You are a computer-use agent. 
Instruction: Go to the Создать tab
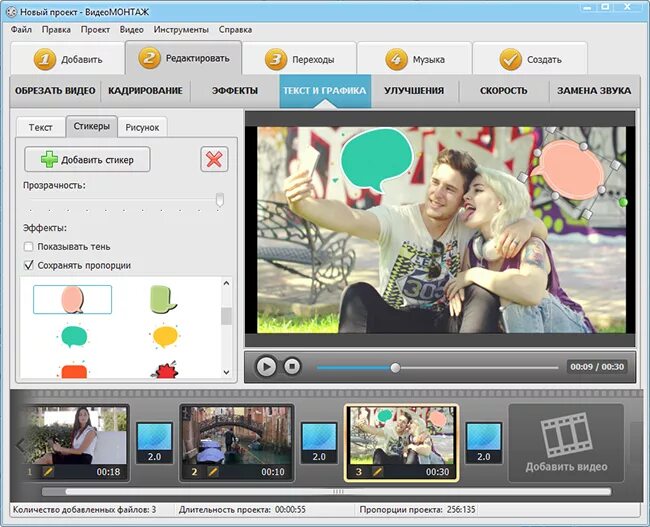pyautogui.click(x=530, y=59)
